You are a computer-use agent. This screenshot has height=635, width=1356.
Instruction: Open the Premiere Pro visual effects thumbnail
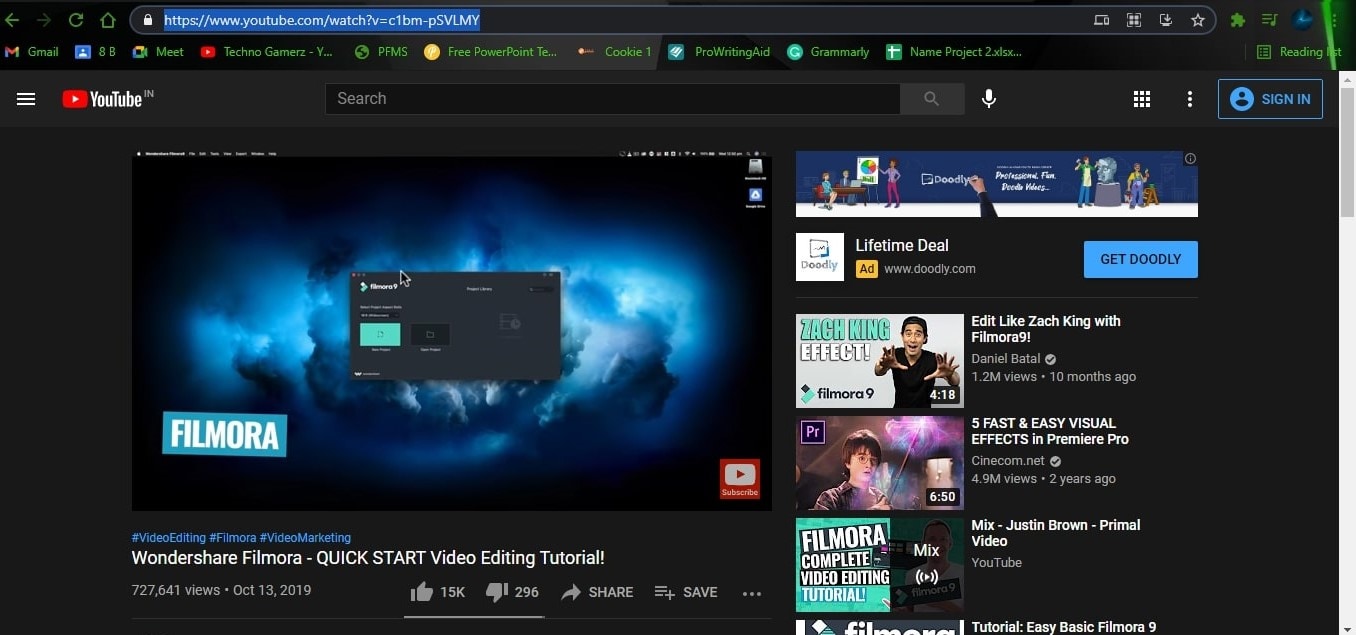(x=880, y=463)
